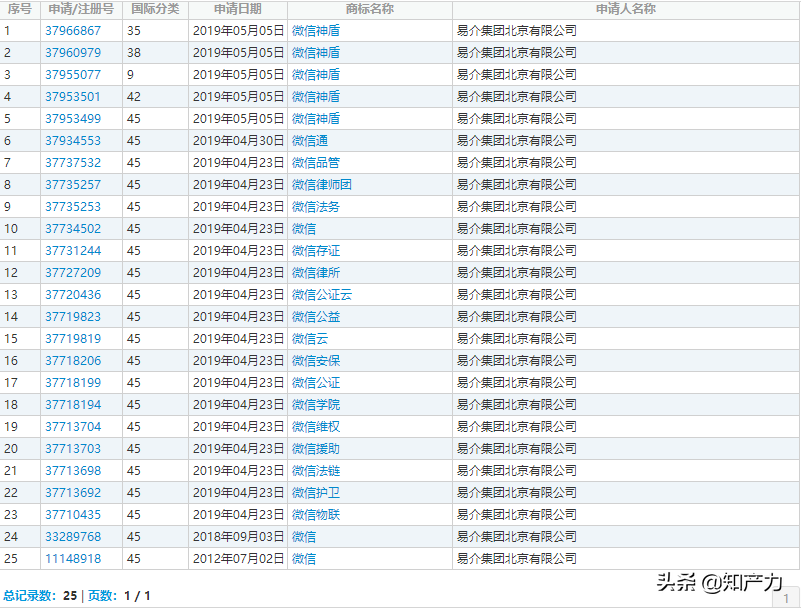Open application number 37955077

pos(73,75)
